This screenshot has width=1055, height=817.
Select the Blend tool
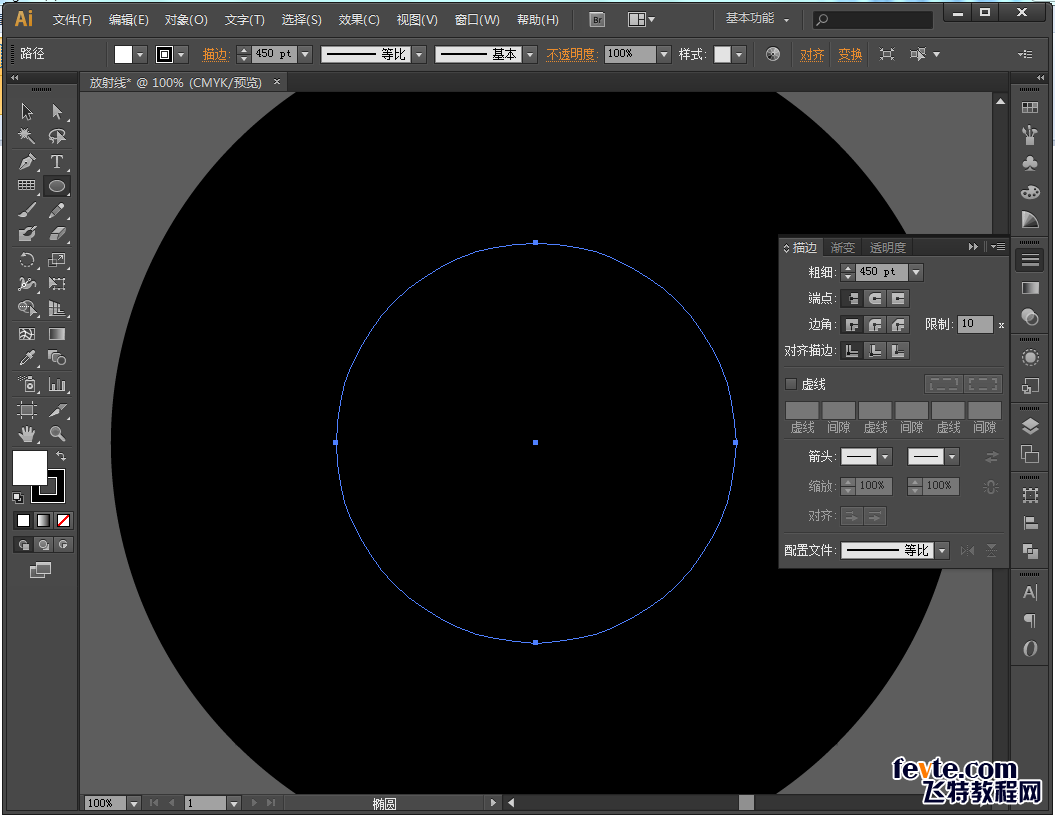coord(57,358)
